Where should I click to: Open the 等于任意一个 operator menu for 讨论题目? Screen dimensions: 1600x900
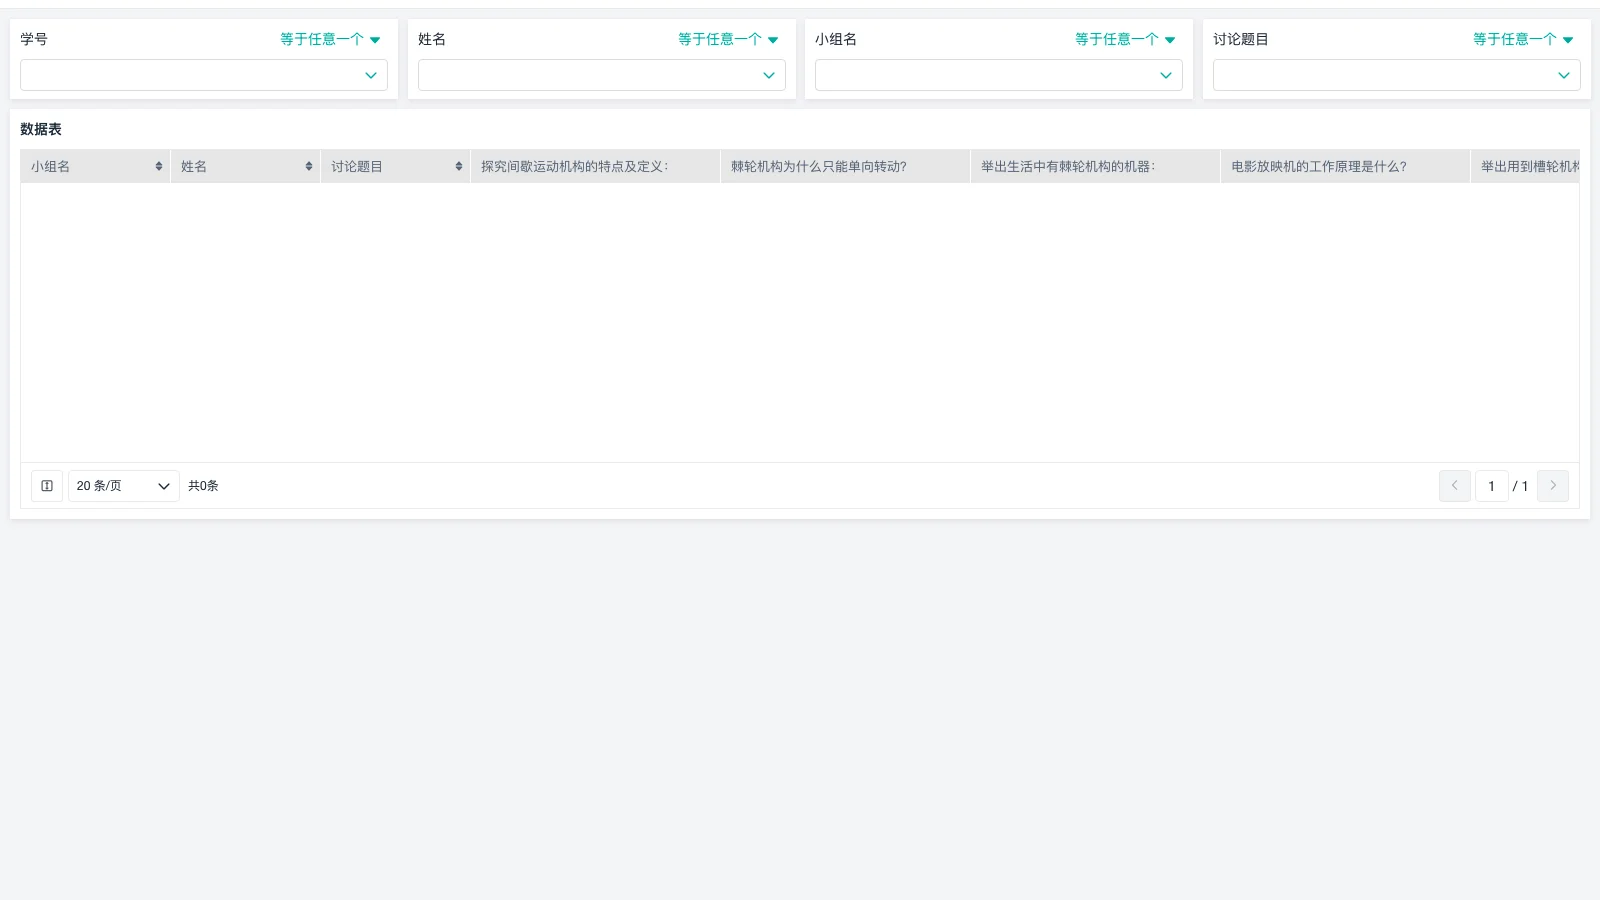pos(1521,39)
